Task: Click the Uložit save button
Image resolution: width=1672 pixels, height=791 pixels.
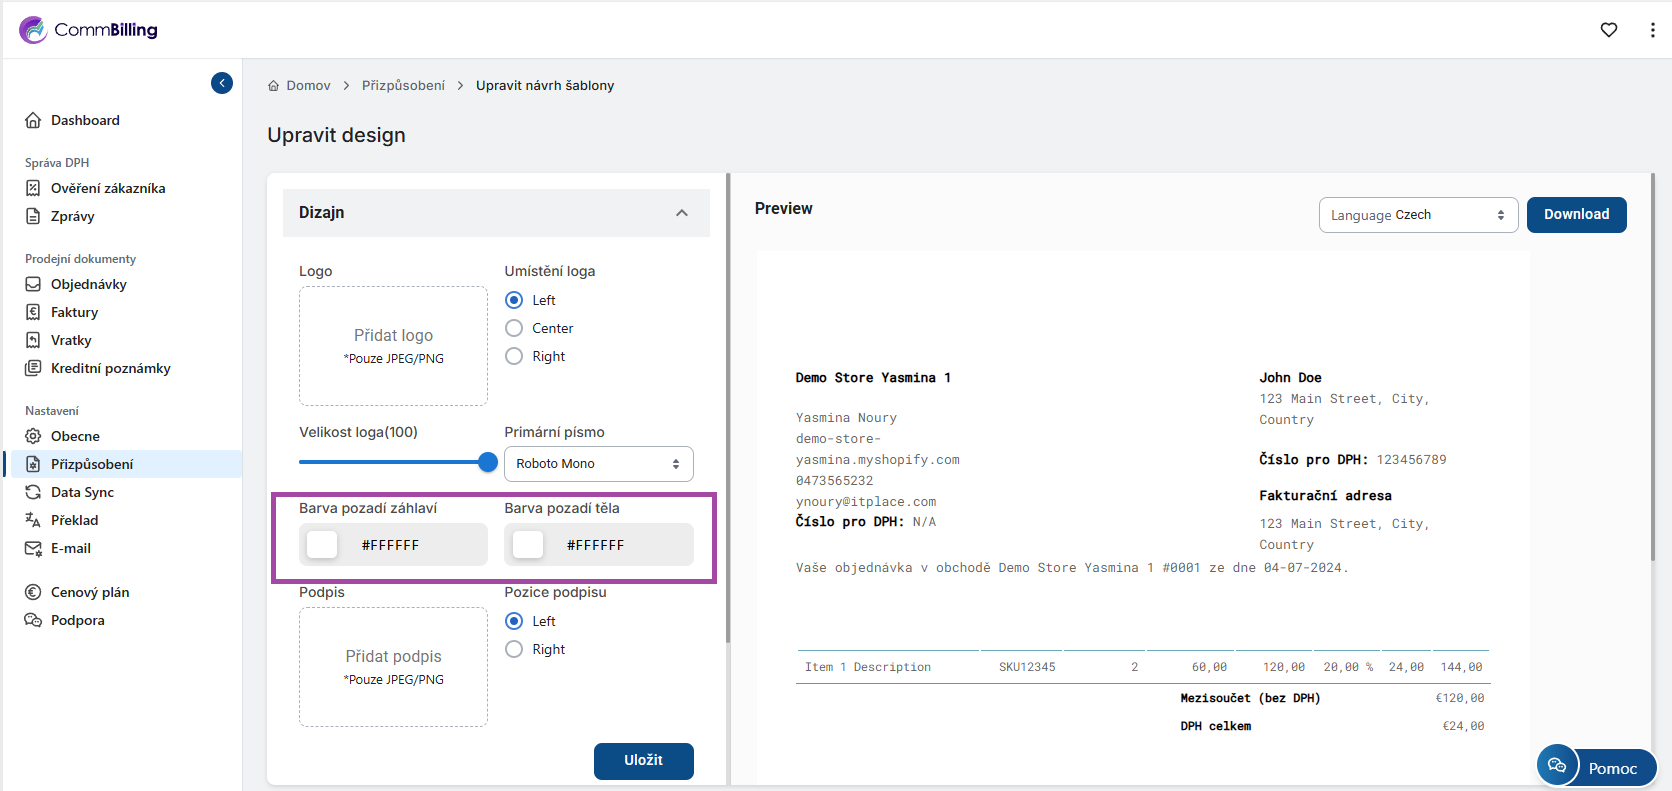Action: click(x=644, y=761)
